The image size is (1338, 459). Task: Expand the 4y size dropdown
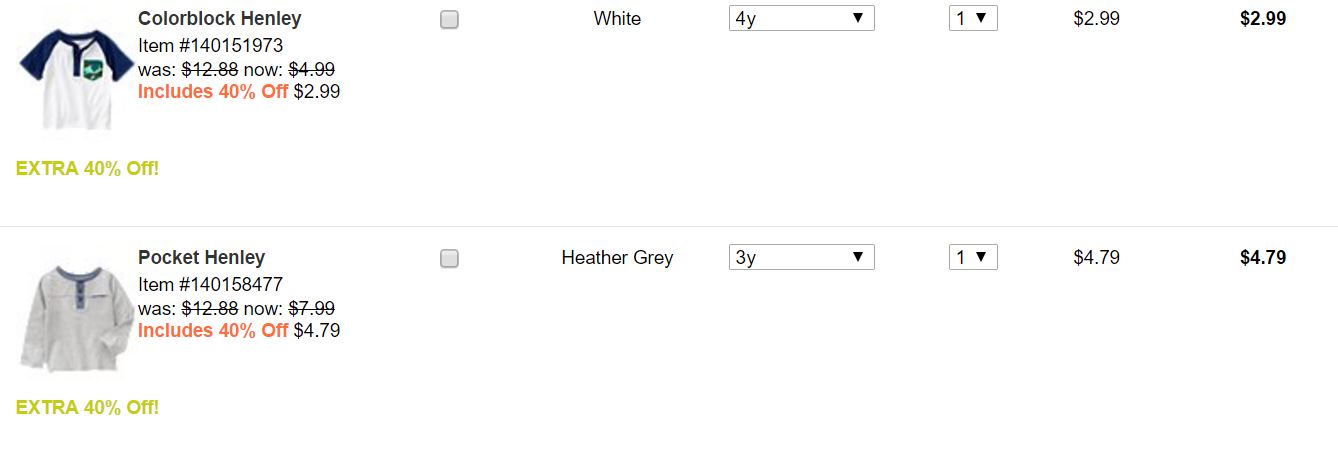coord(801,19)
